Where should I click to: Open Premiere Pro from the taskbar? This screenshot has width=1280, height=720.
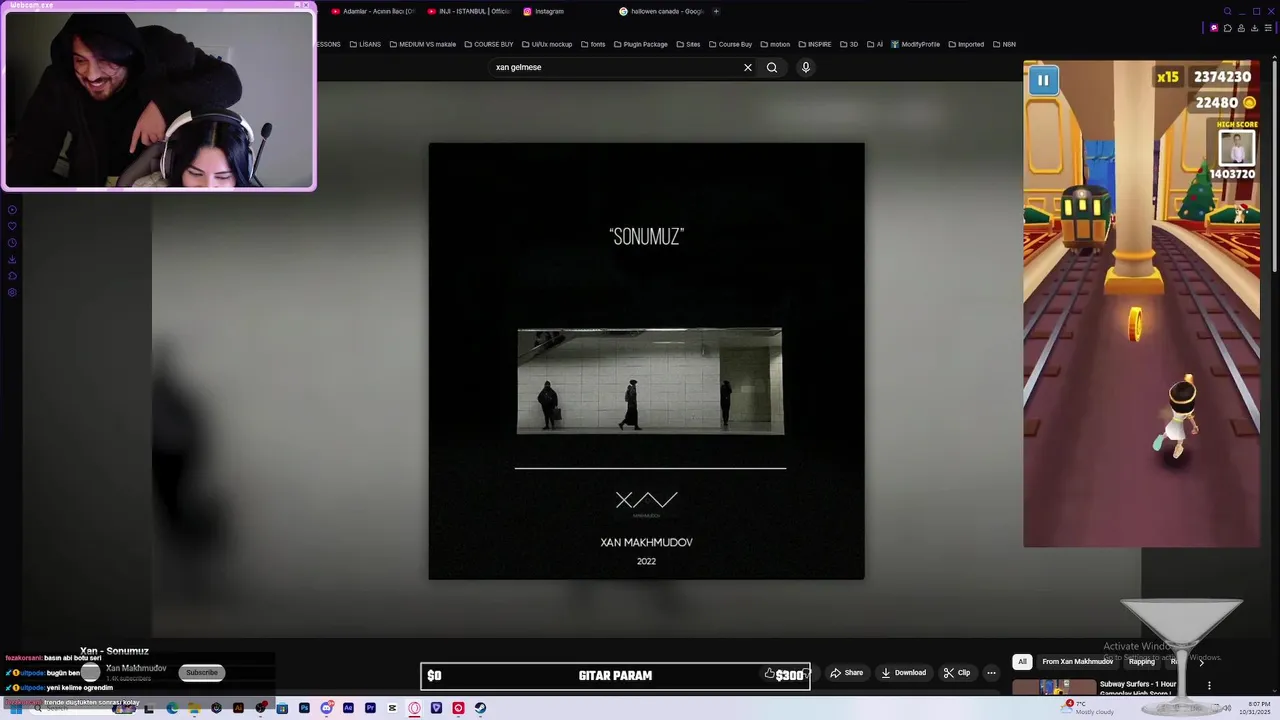(x=370, y=708)
